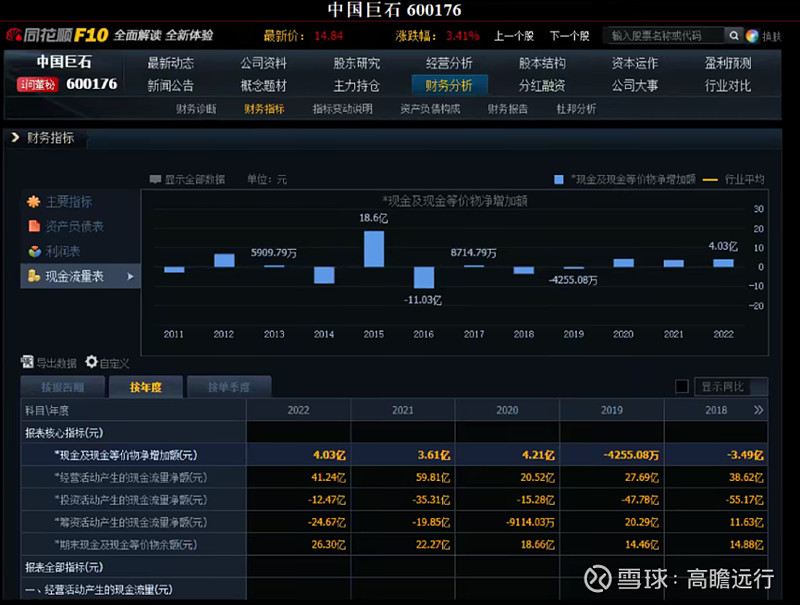Click the 换肤 skin link
Image resolution: width=800 pixels, height=605 pixels.
click(771, 36)
